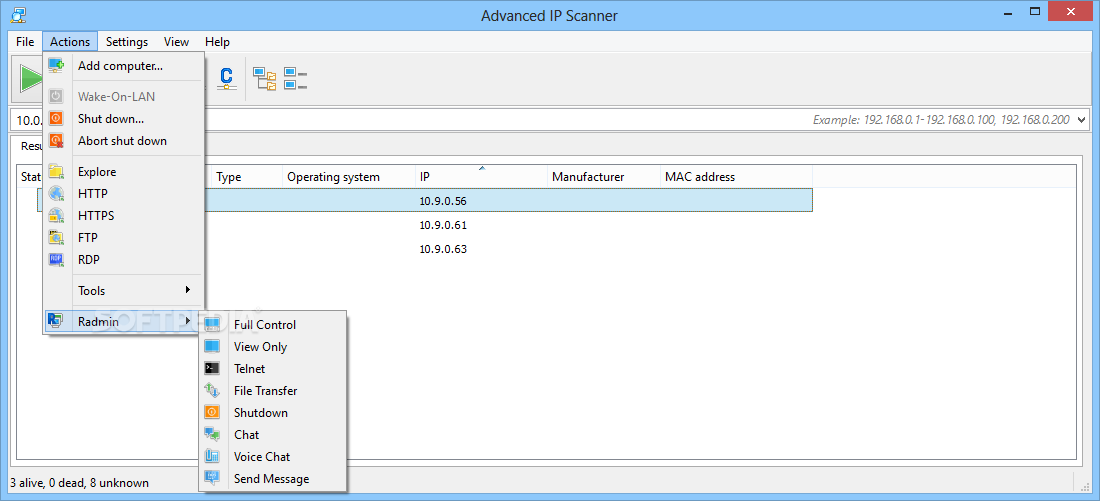This screenshot has height=501, width=1100.
Task: Click the Add computer monitor icon
Action: 56,66
